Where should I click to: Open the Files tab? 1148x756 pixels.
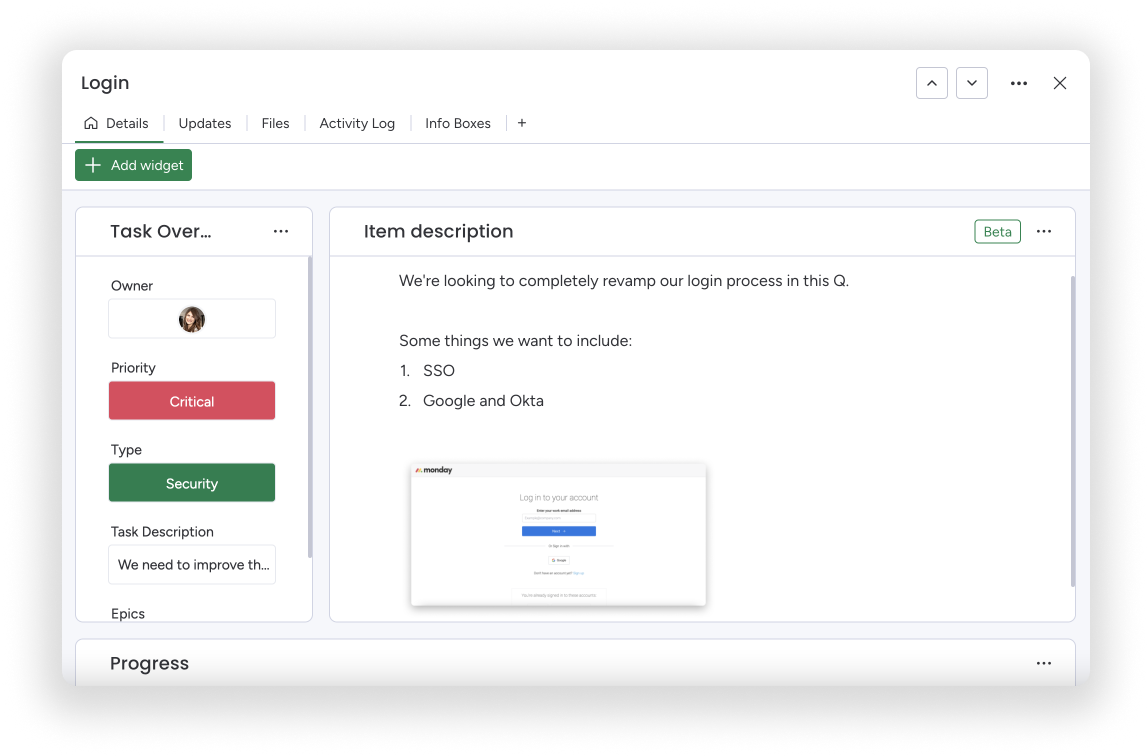pos(275,123)
